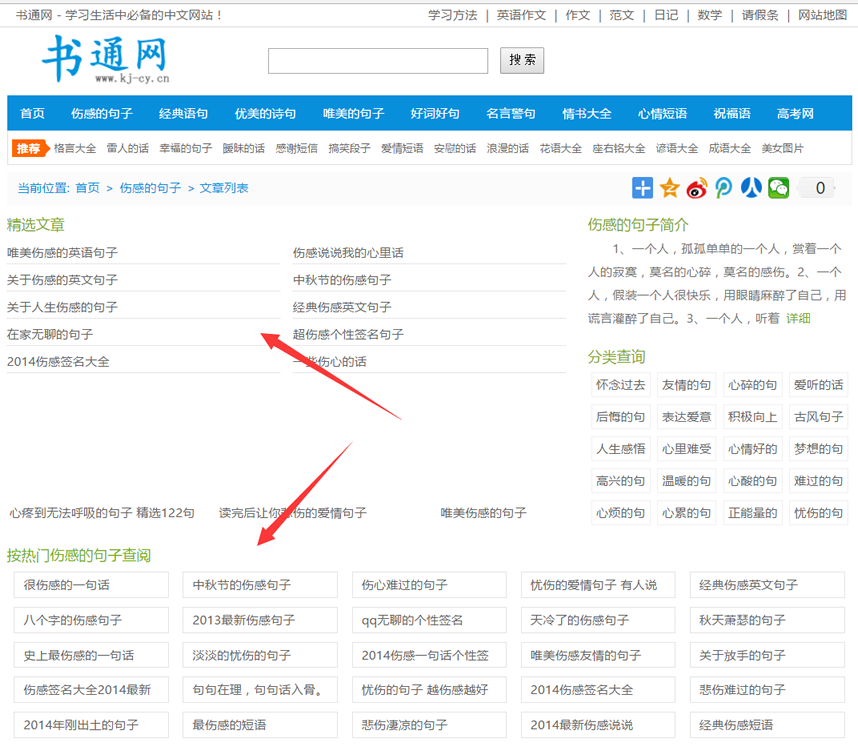Viewport: 858px width, 747px height.
Task: Select the 怀念过去 category tag
Action: (620, 385)
